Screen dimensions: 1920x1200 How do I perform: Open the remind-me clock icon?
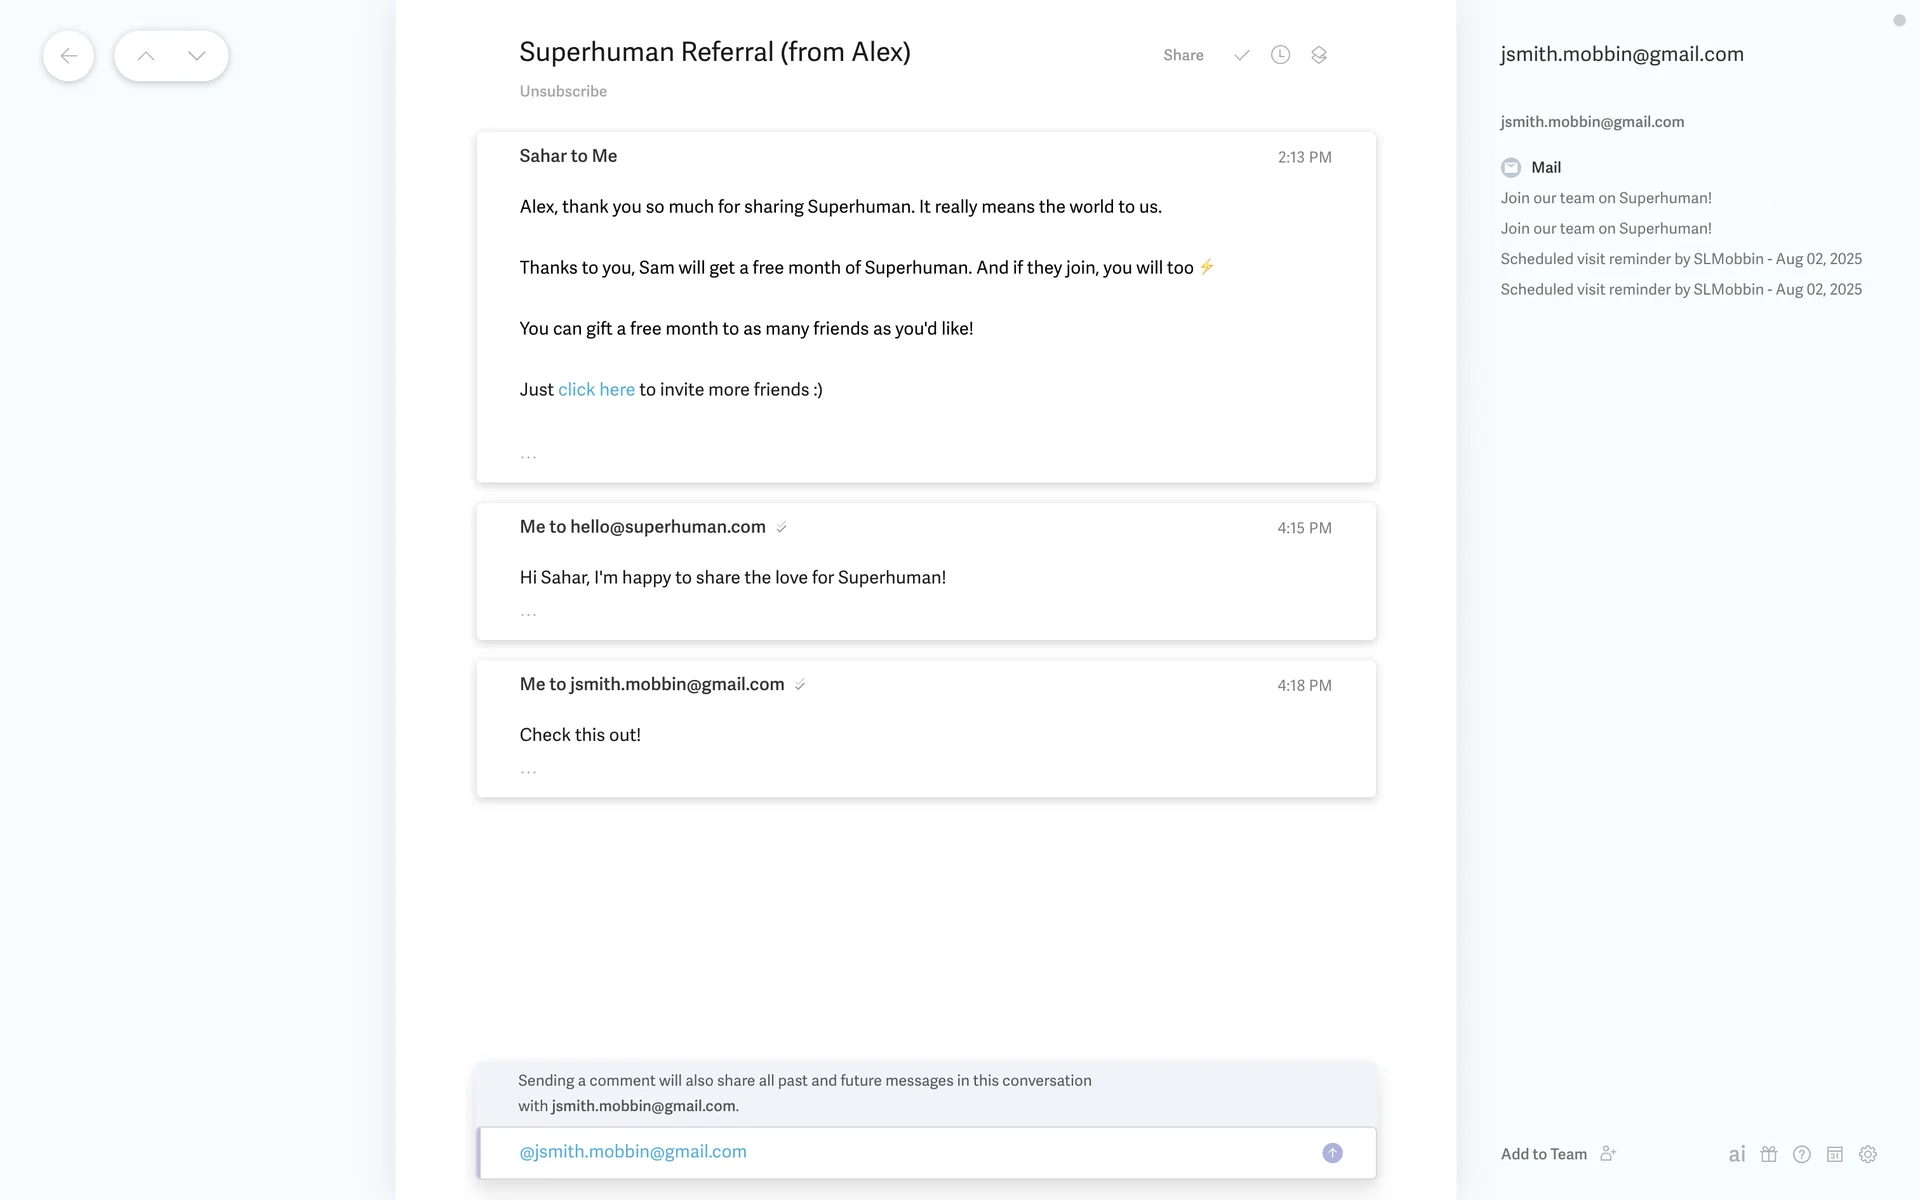[x=1280, y=55]
